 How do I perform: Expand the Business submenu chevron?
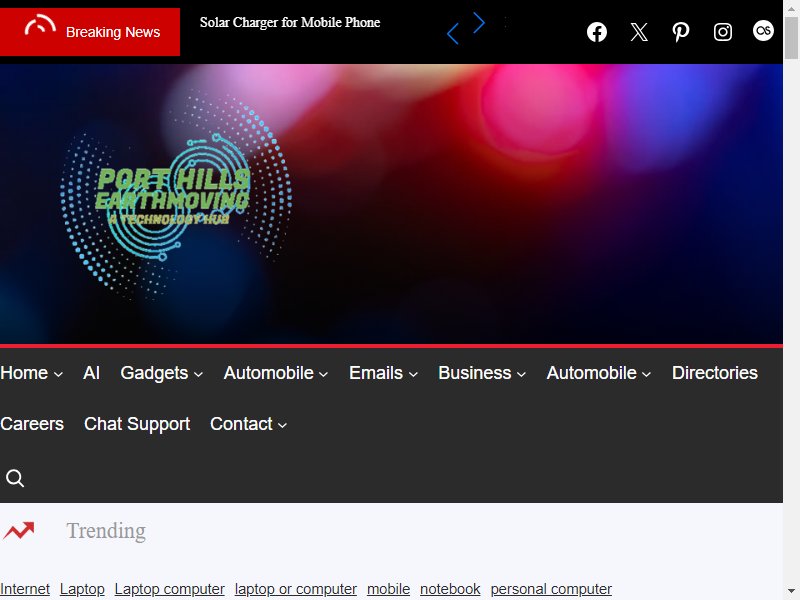[521, 374]
